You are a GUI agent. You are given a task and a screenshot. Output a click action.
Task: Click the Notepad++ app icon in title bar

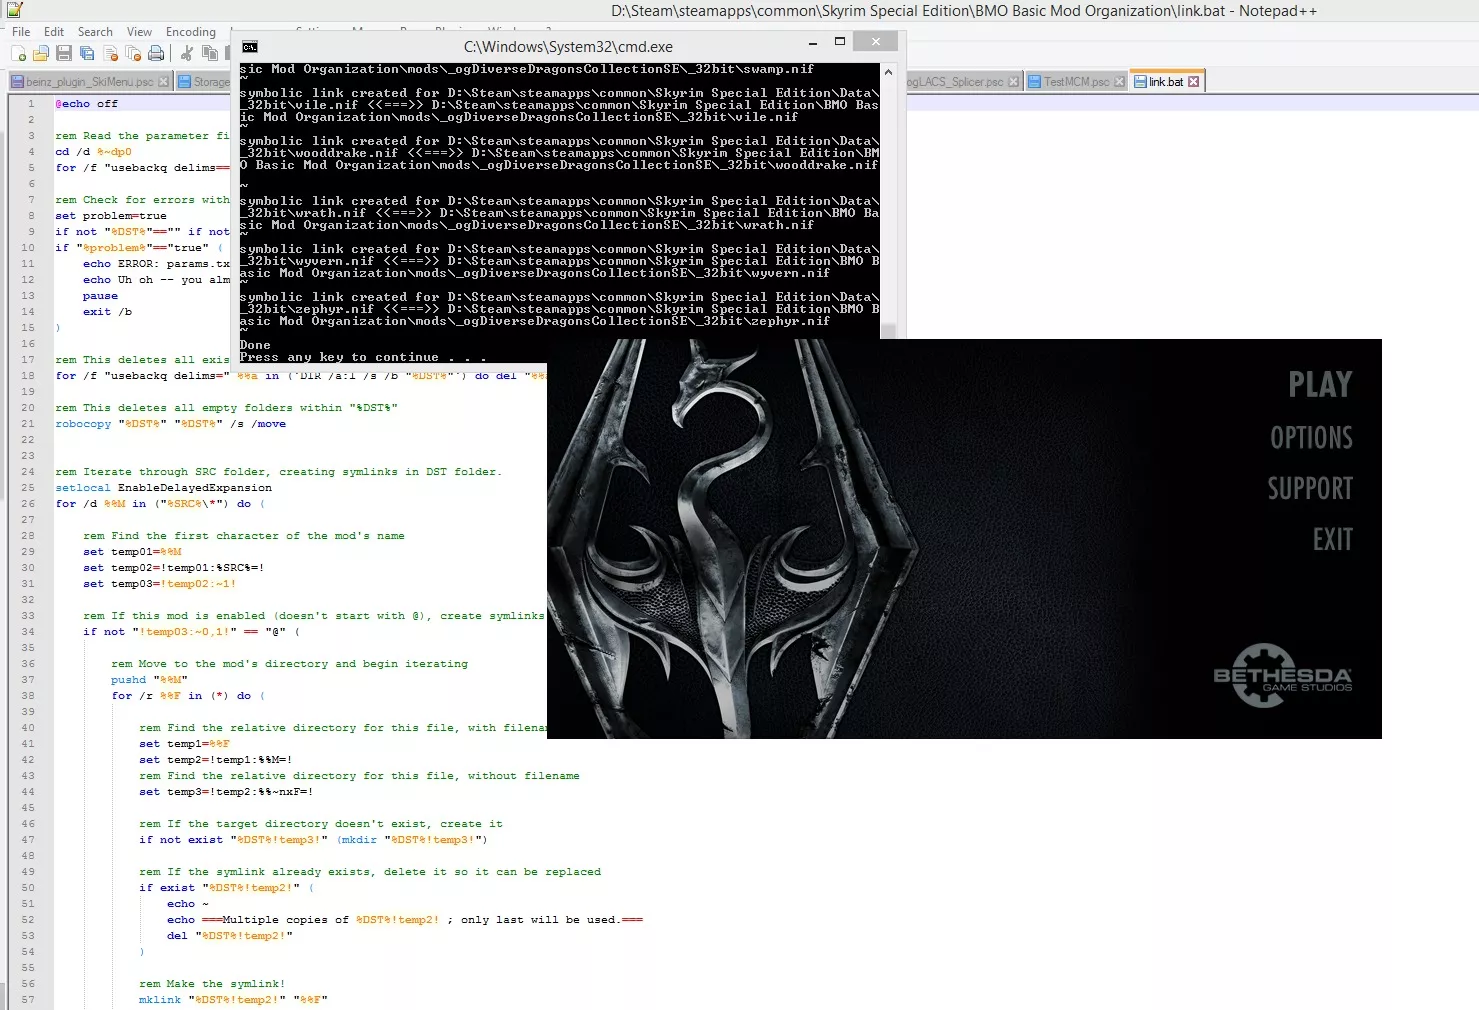pos(14,9)
